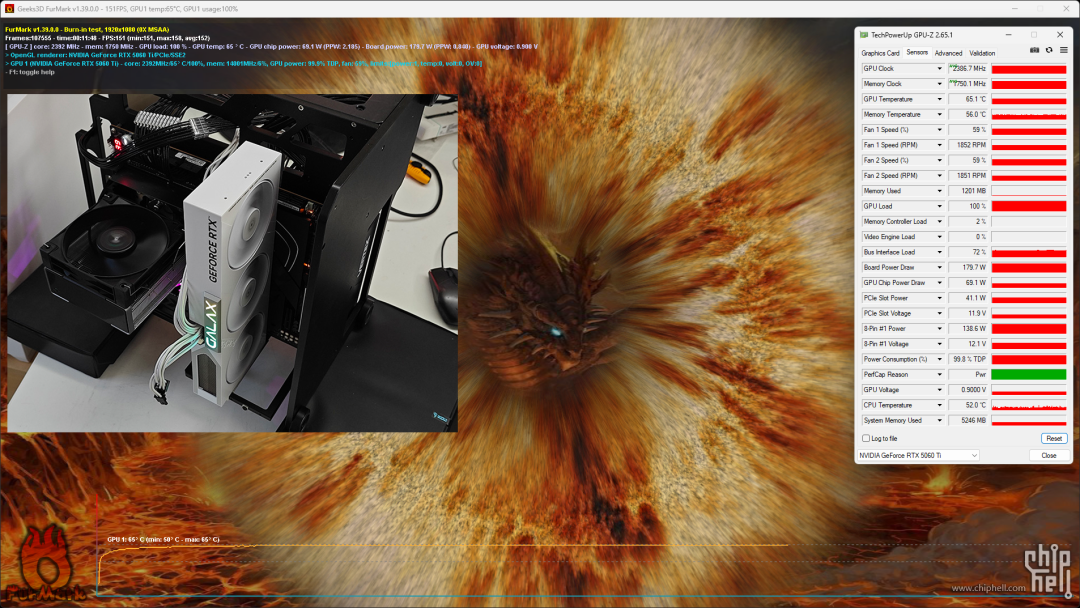Click the GPU Clock 2386.7 MHz value
This screenshot has width=1080, height=608.
pyautogui.click(x=968, y=69)
